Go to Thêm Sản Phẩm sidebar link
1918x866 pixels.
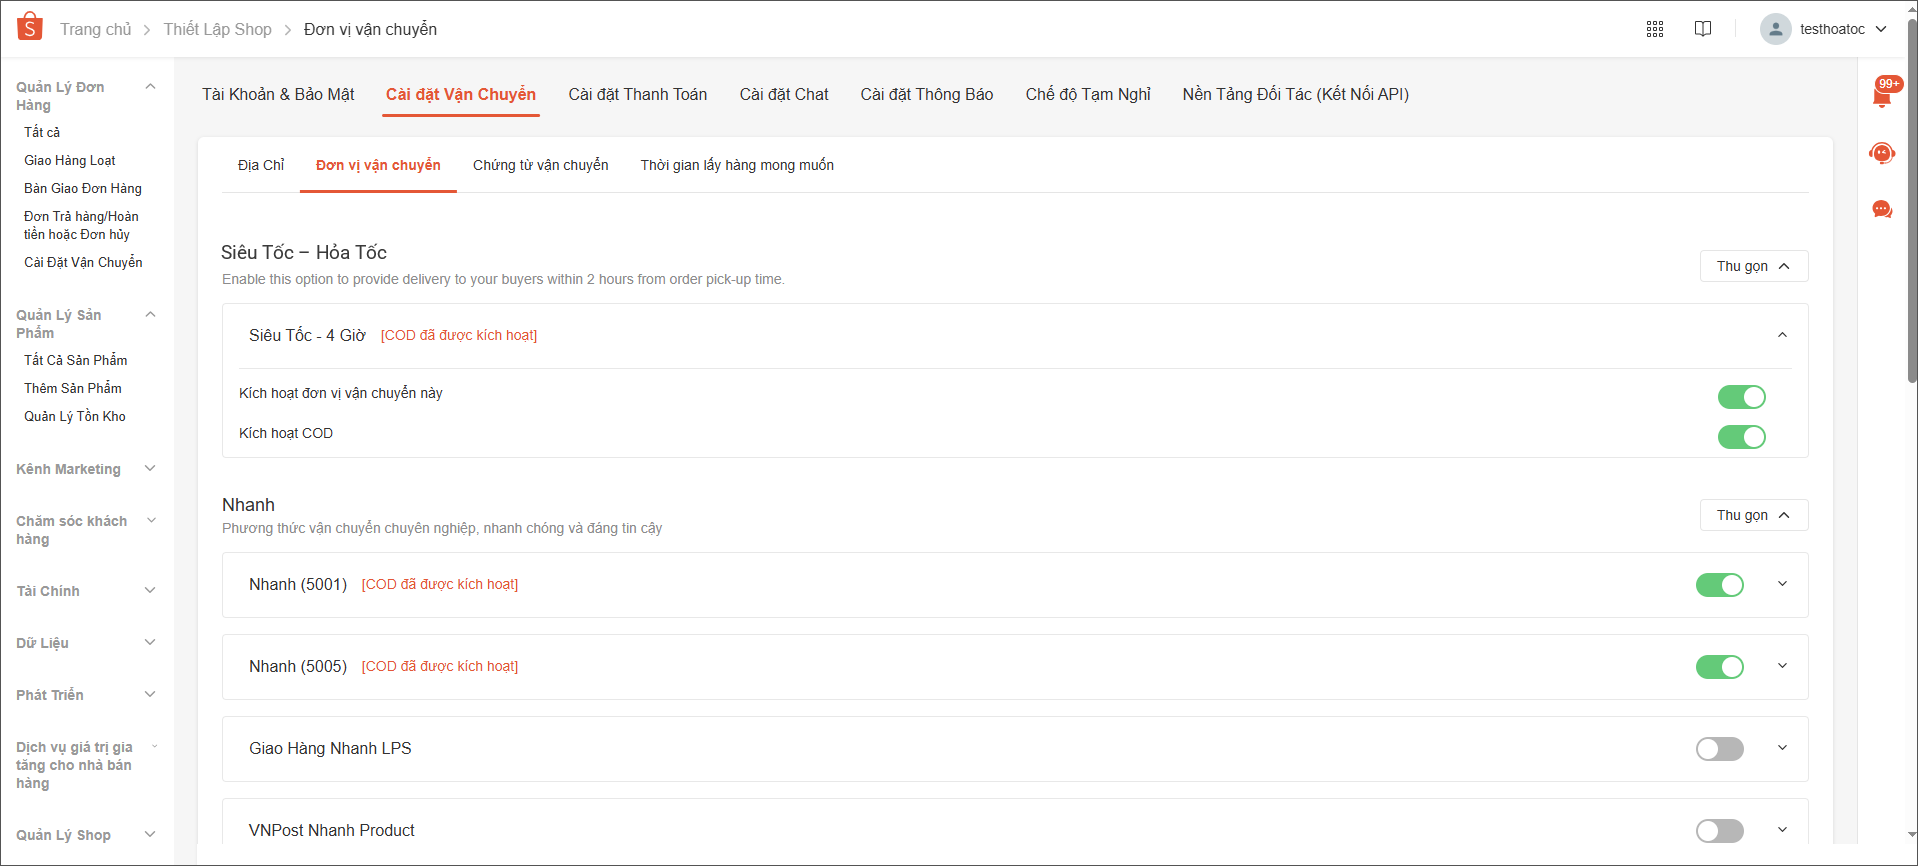(x=73, y=388)
